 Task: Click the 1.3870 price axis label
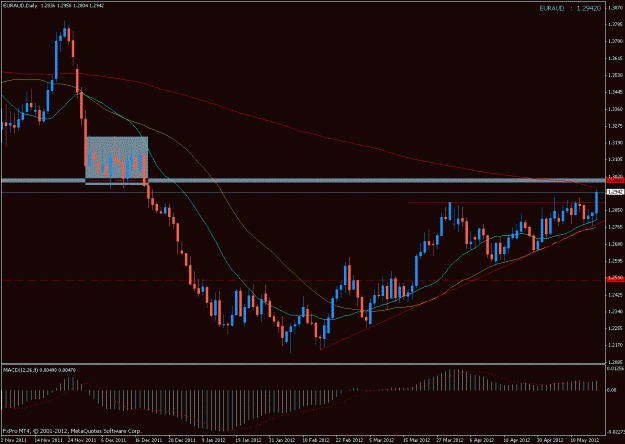[x=616, y=7]
